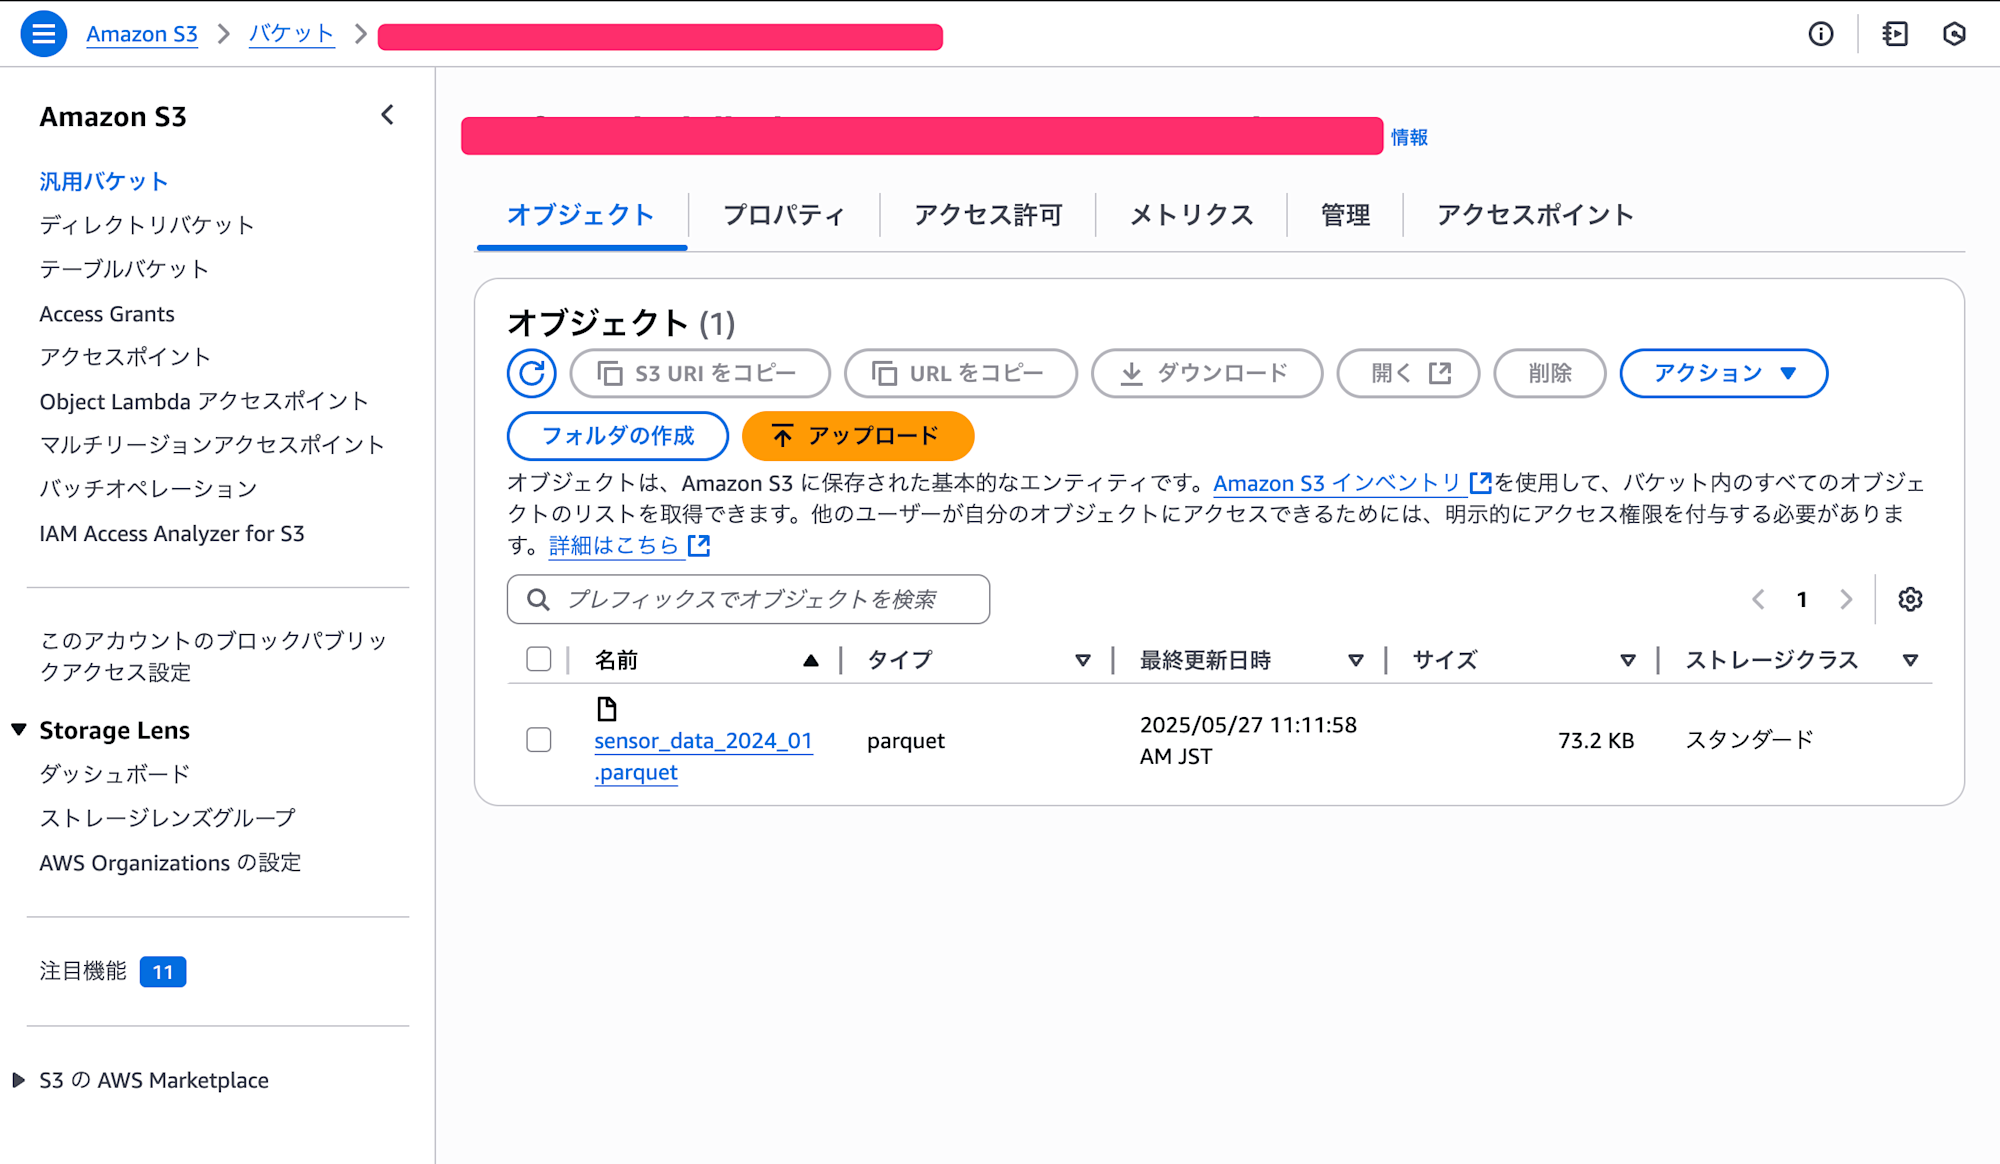Collapse the Storage Lens section
Screen dimensions: 2000x1164
point(19,730)
